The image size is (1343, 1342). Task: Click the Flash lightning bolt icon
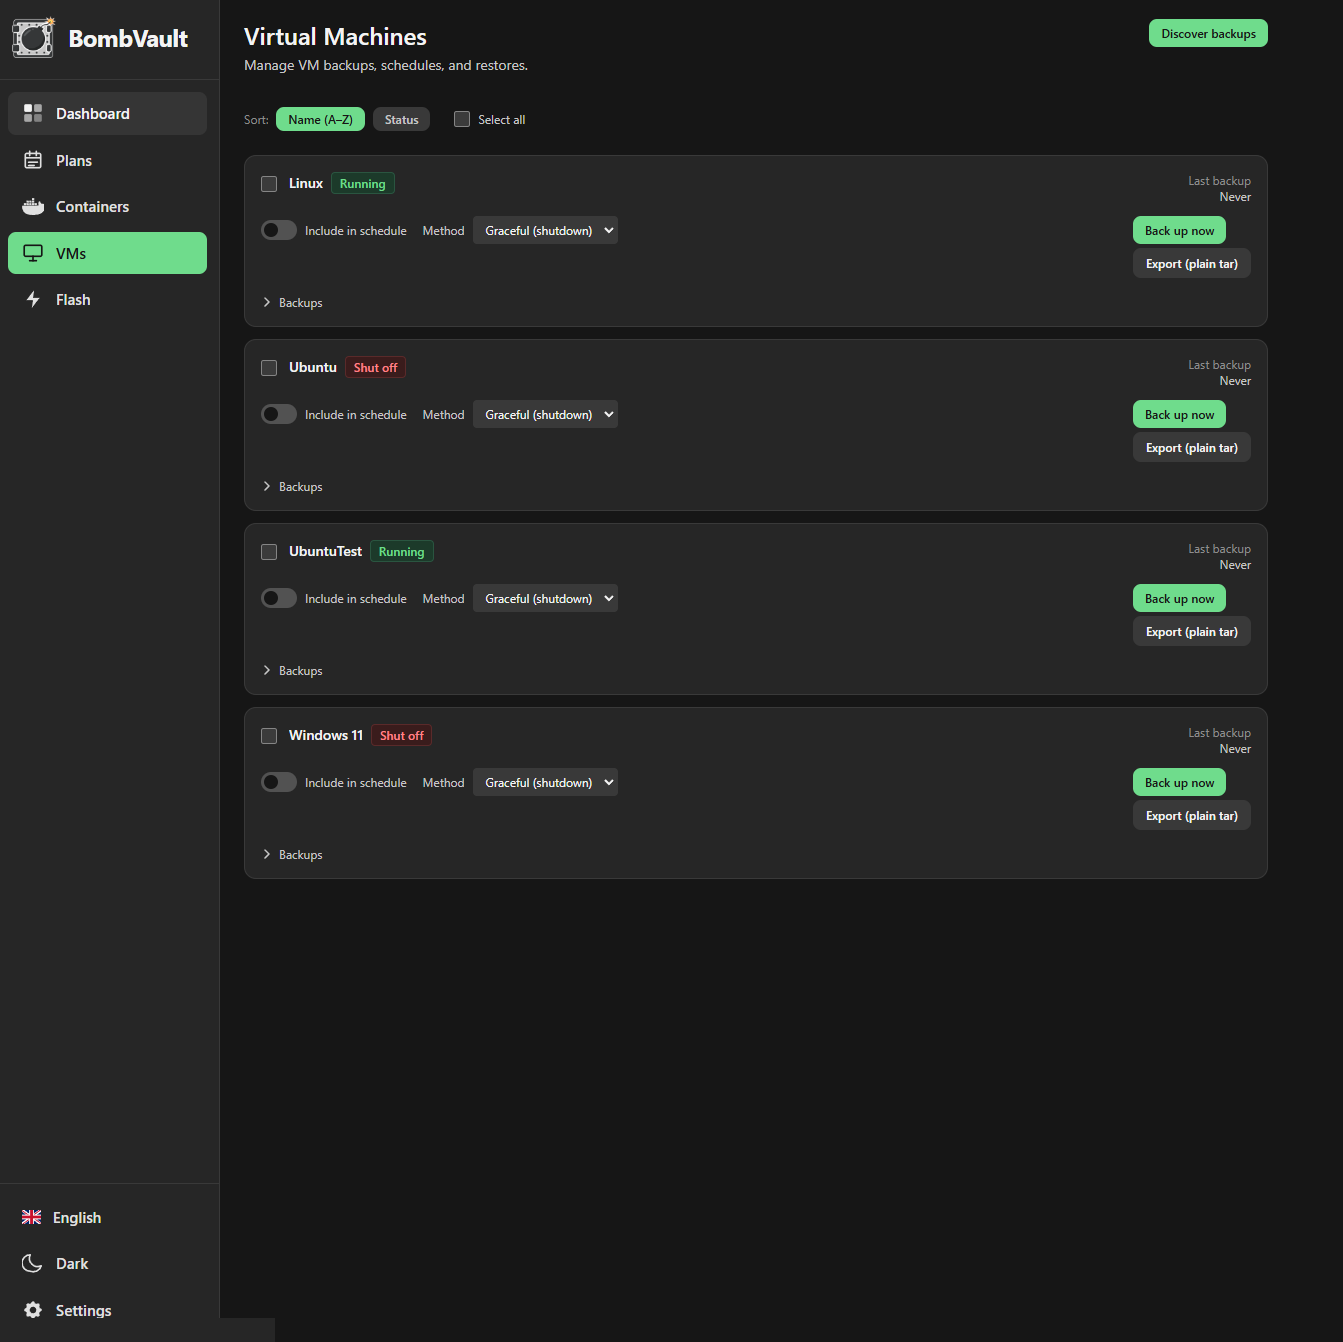(x=33, y=299)
